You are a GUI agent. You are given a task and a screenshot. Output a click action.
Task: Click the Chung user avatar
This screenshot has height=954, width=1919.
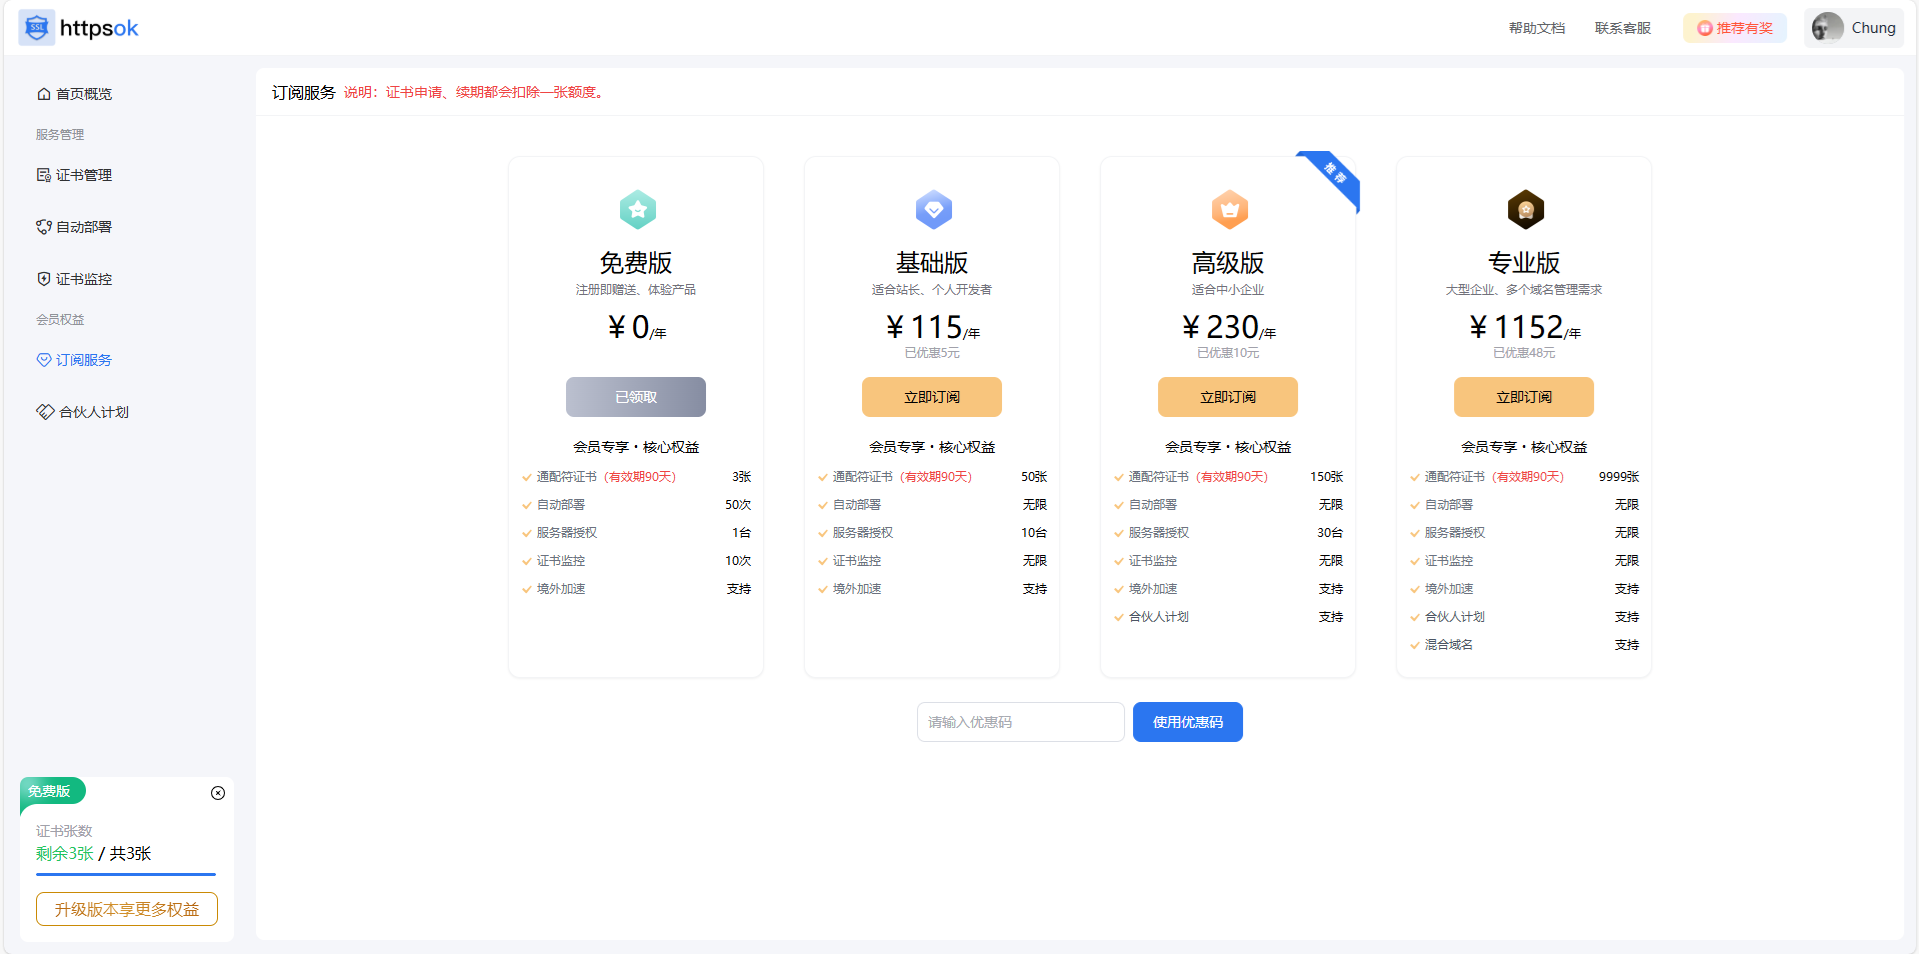pyautogui.click(x=1827, y=28)
